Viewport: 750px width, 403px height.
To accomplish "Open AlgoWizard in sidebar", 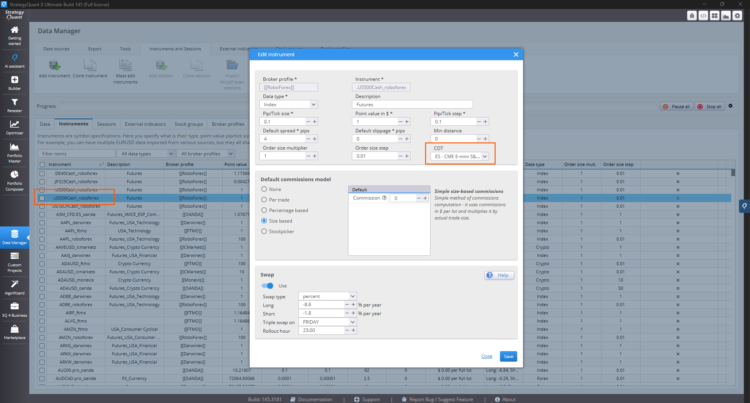I will coord(14,288).
